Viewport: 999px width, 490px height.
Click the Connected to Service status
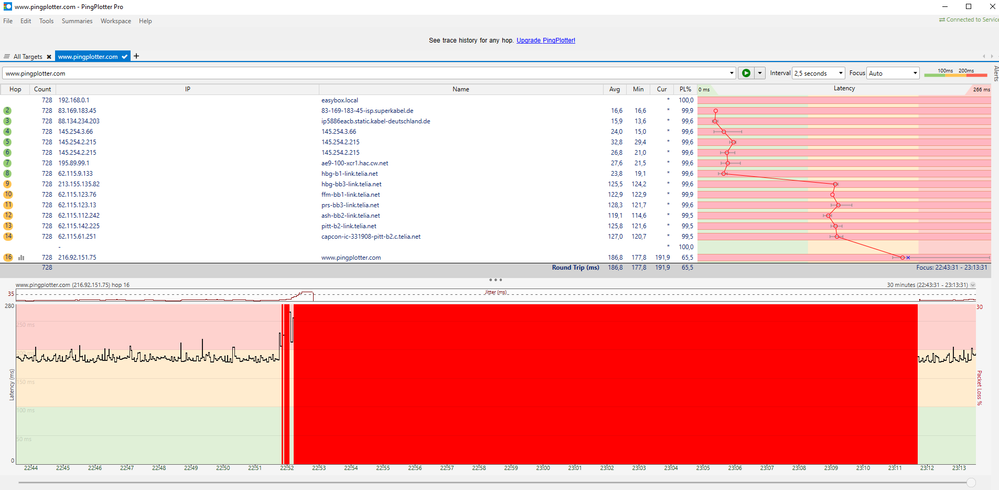pyautogui.click(x=969, y=20)
